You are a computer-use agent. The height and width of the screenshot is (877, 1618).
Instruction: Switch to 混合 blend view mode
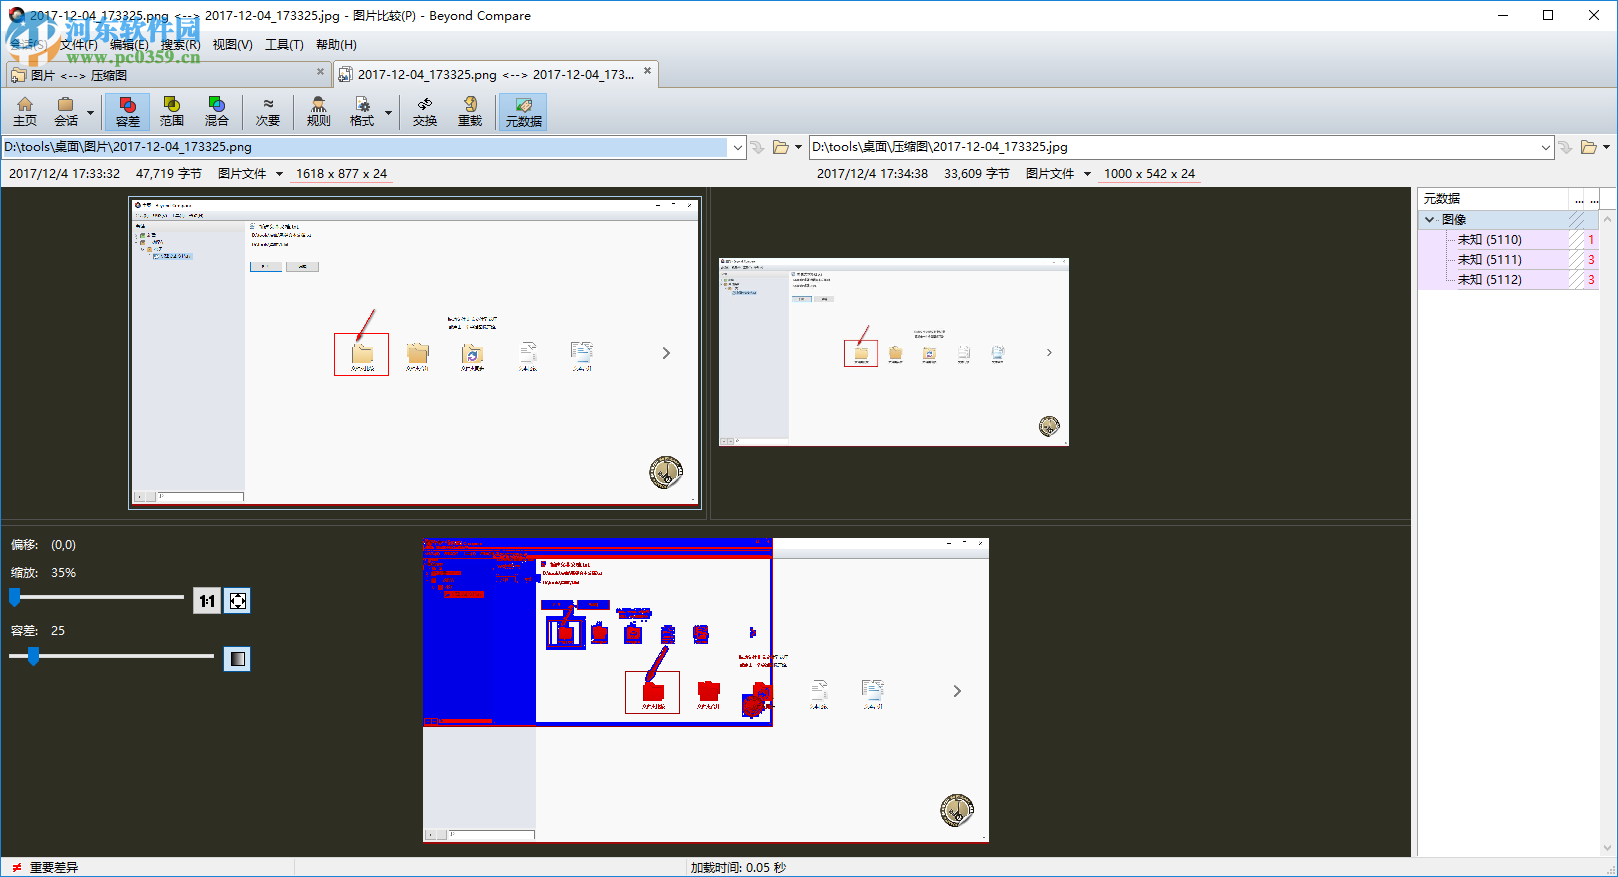216,112
